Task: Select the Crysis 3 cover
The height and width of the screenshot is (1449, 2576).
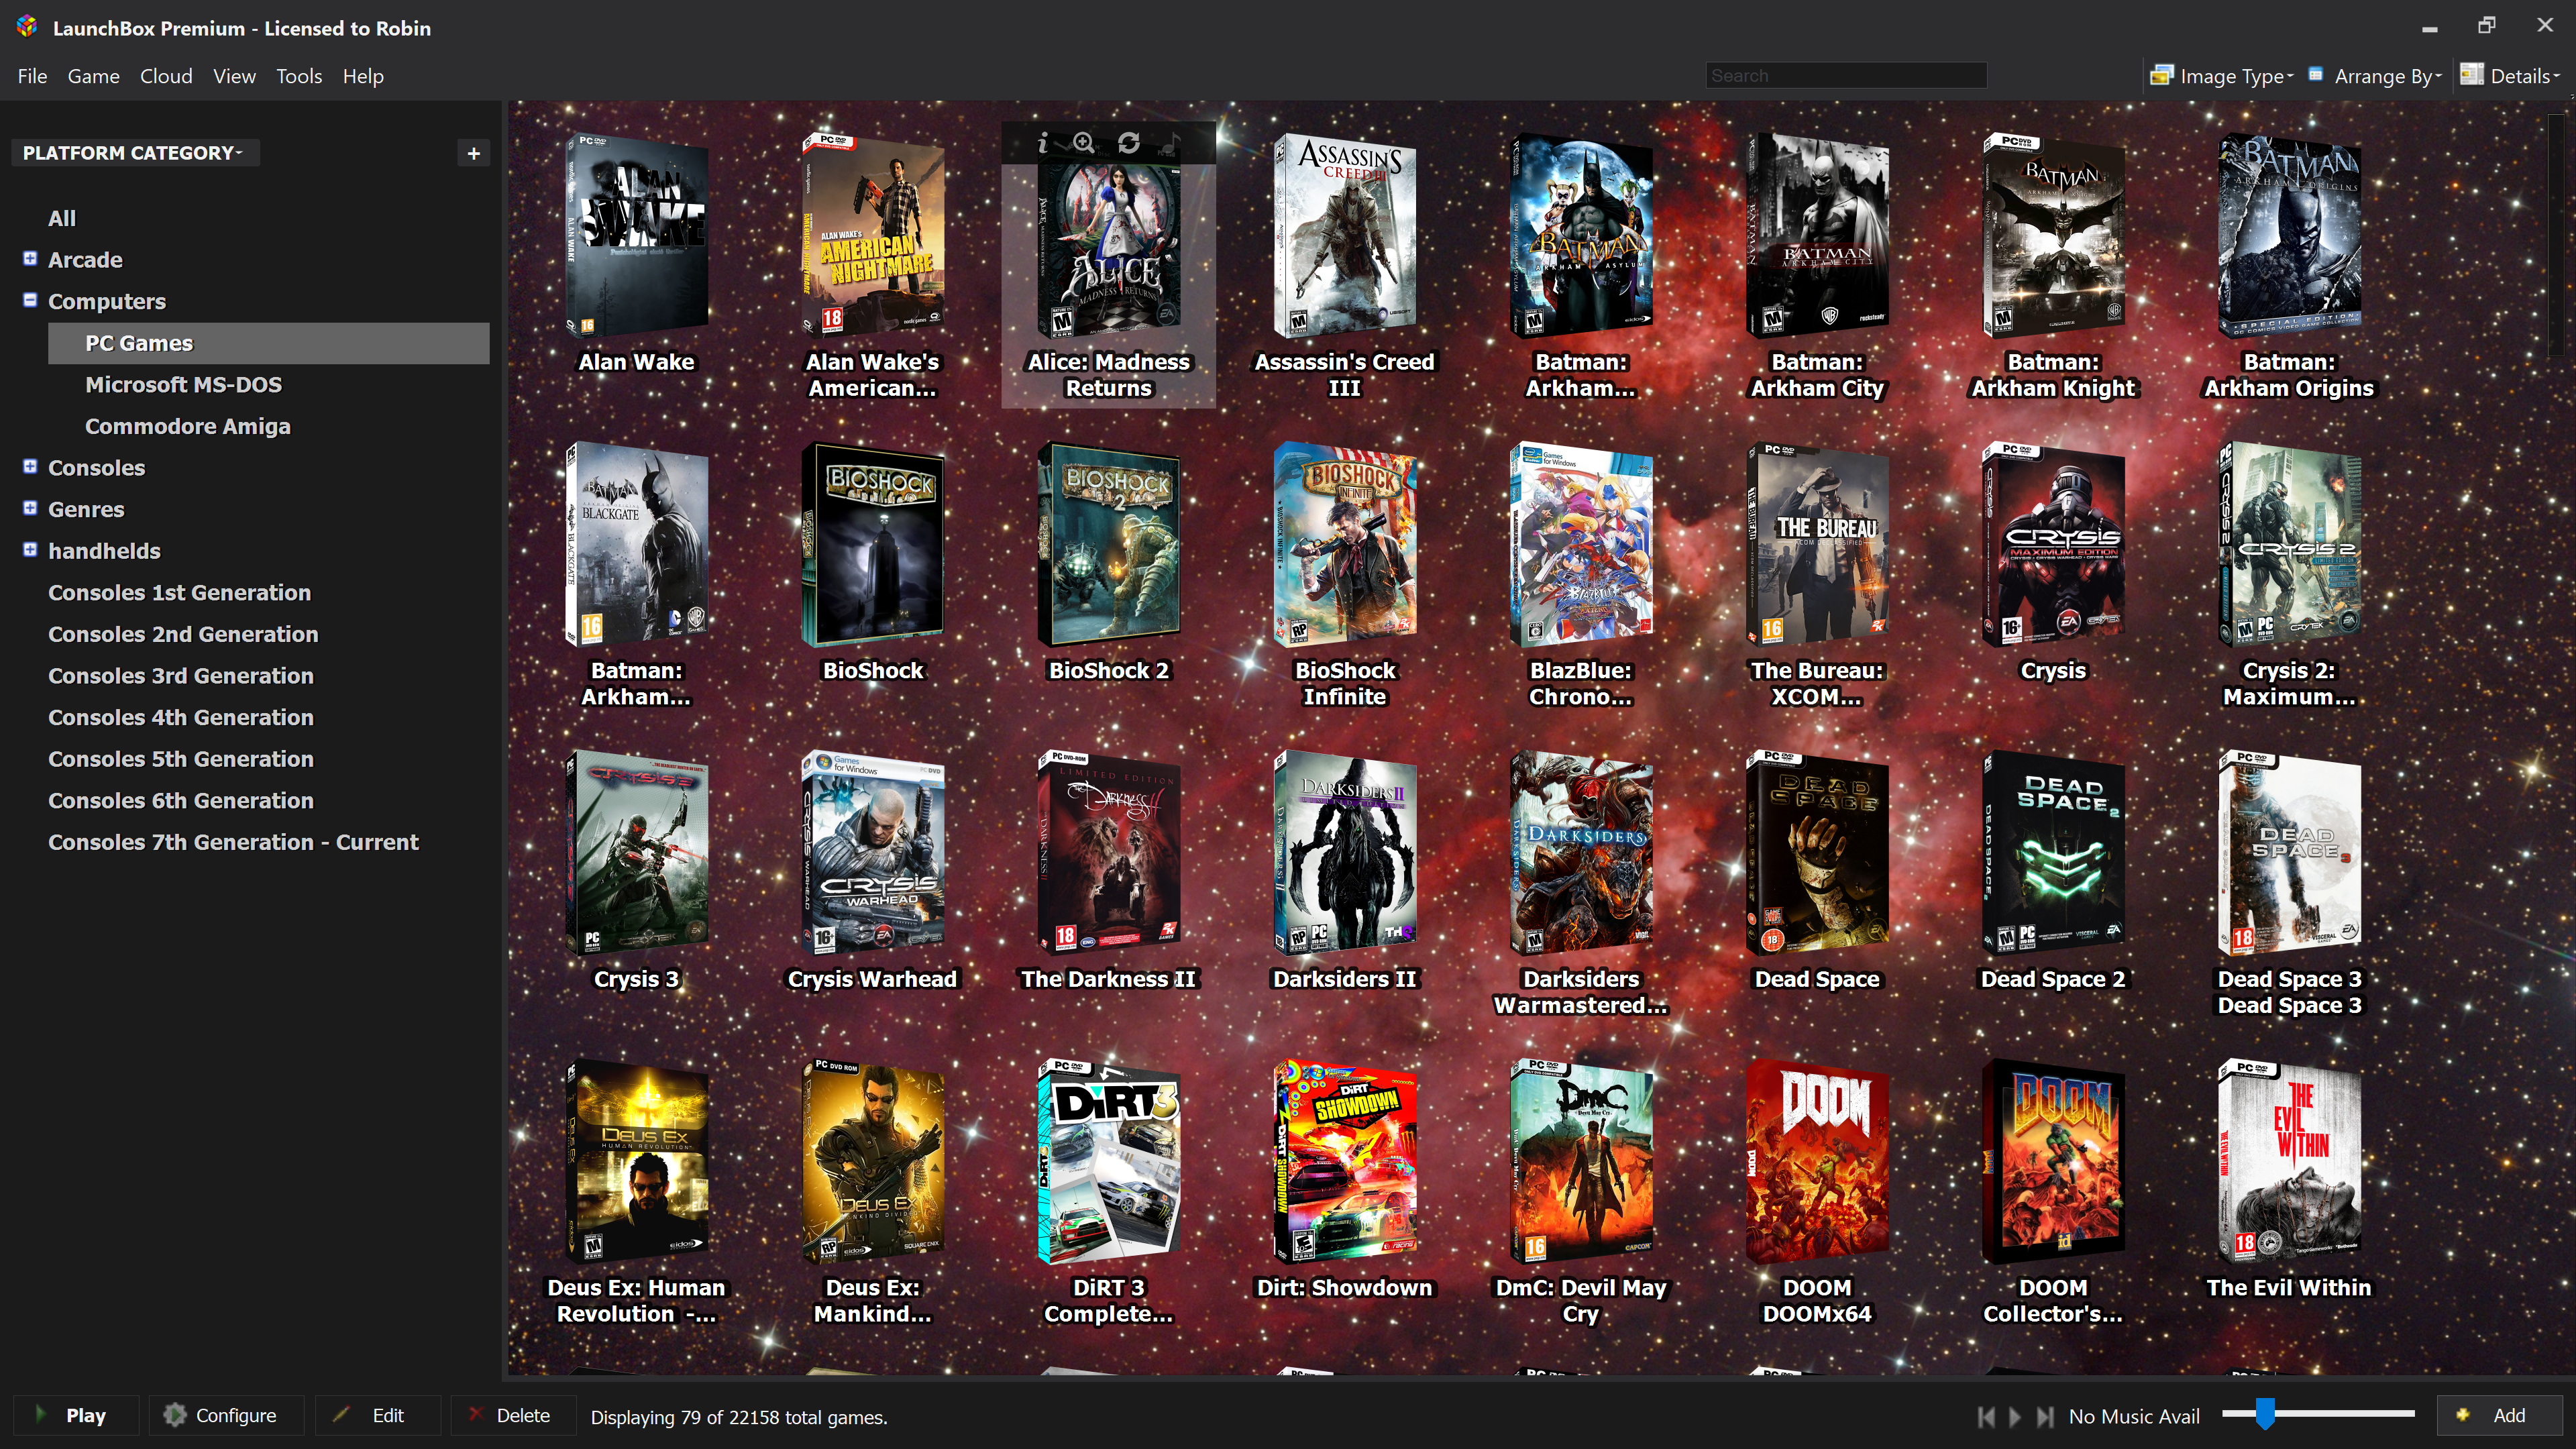Action: [x=637, y=854]
